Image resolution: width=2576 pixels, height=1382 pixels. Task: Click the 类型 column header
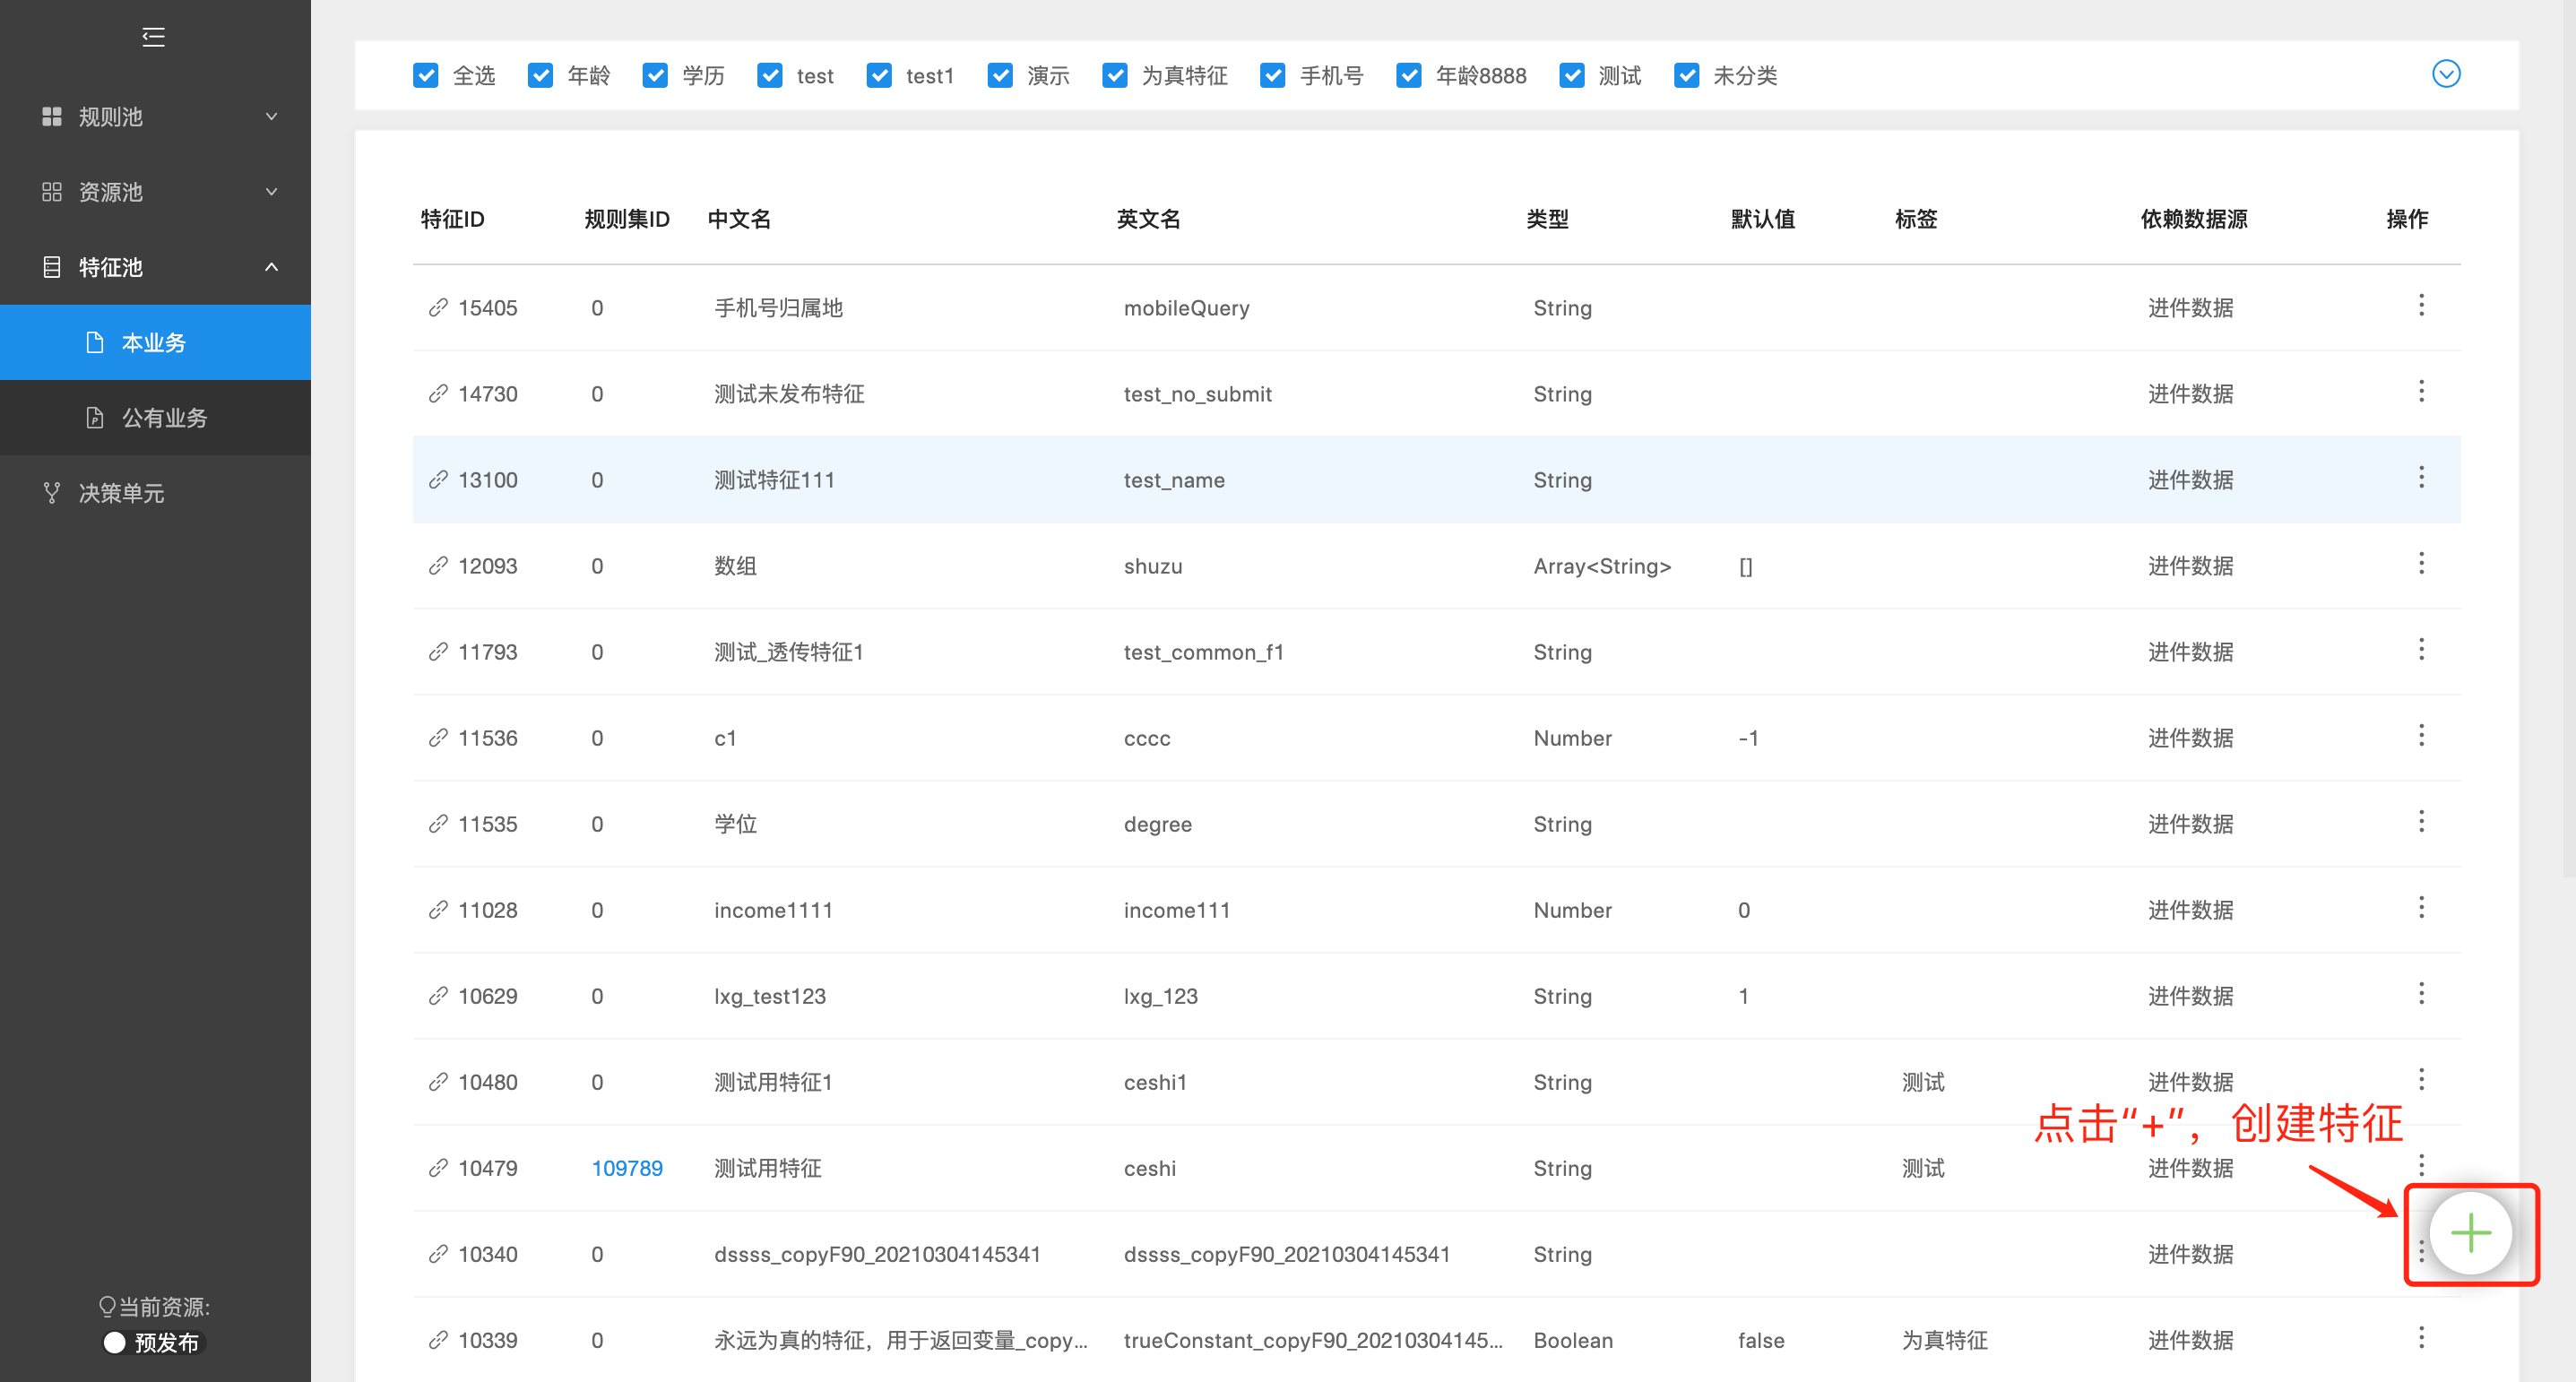point(1547,219)
